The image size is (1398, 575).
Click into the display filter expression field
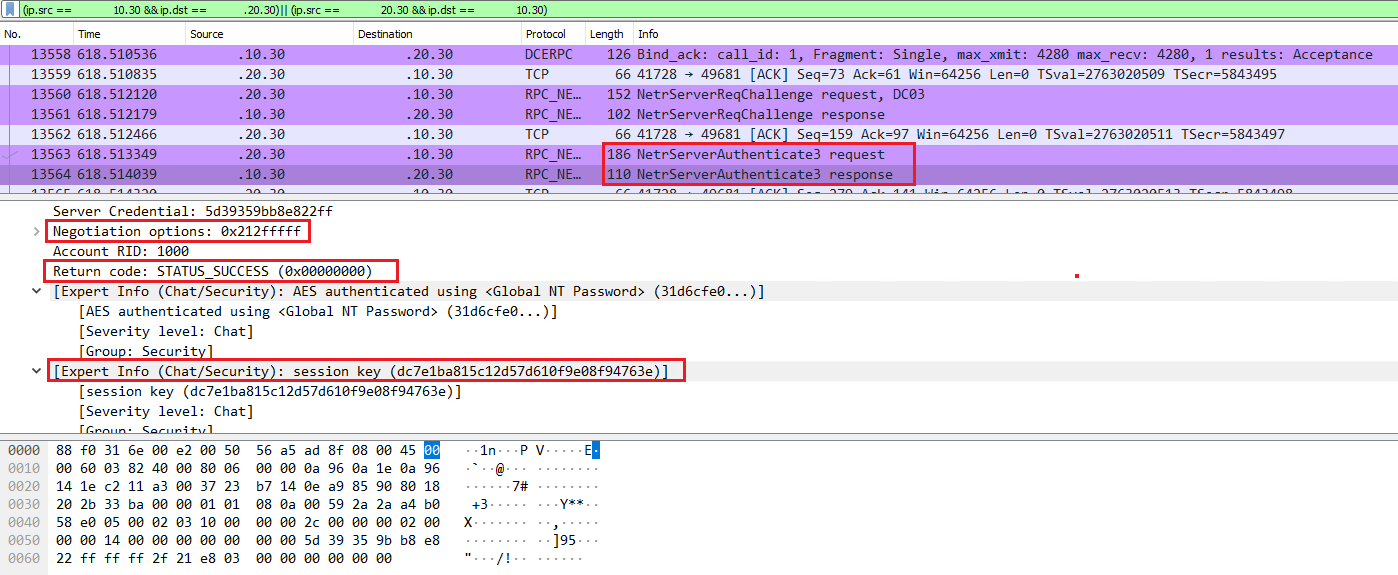coord(708,9)
